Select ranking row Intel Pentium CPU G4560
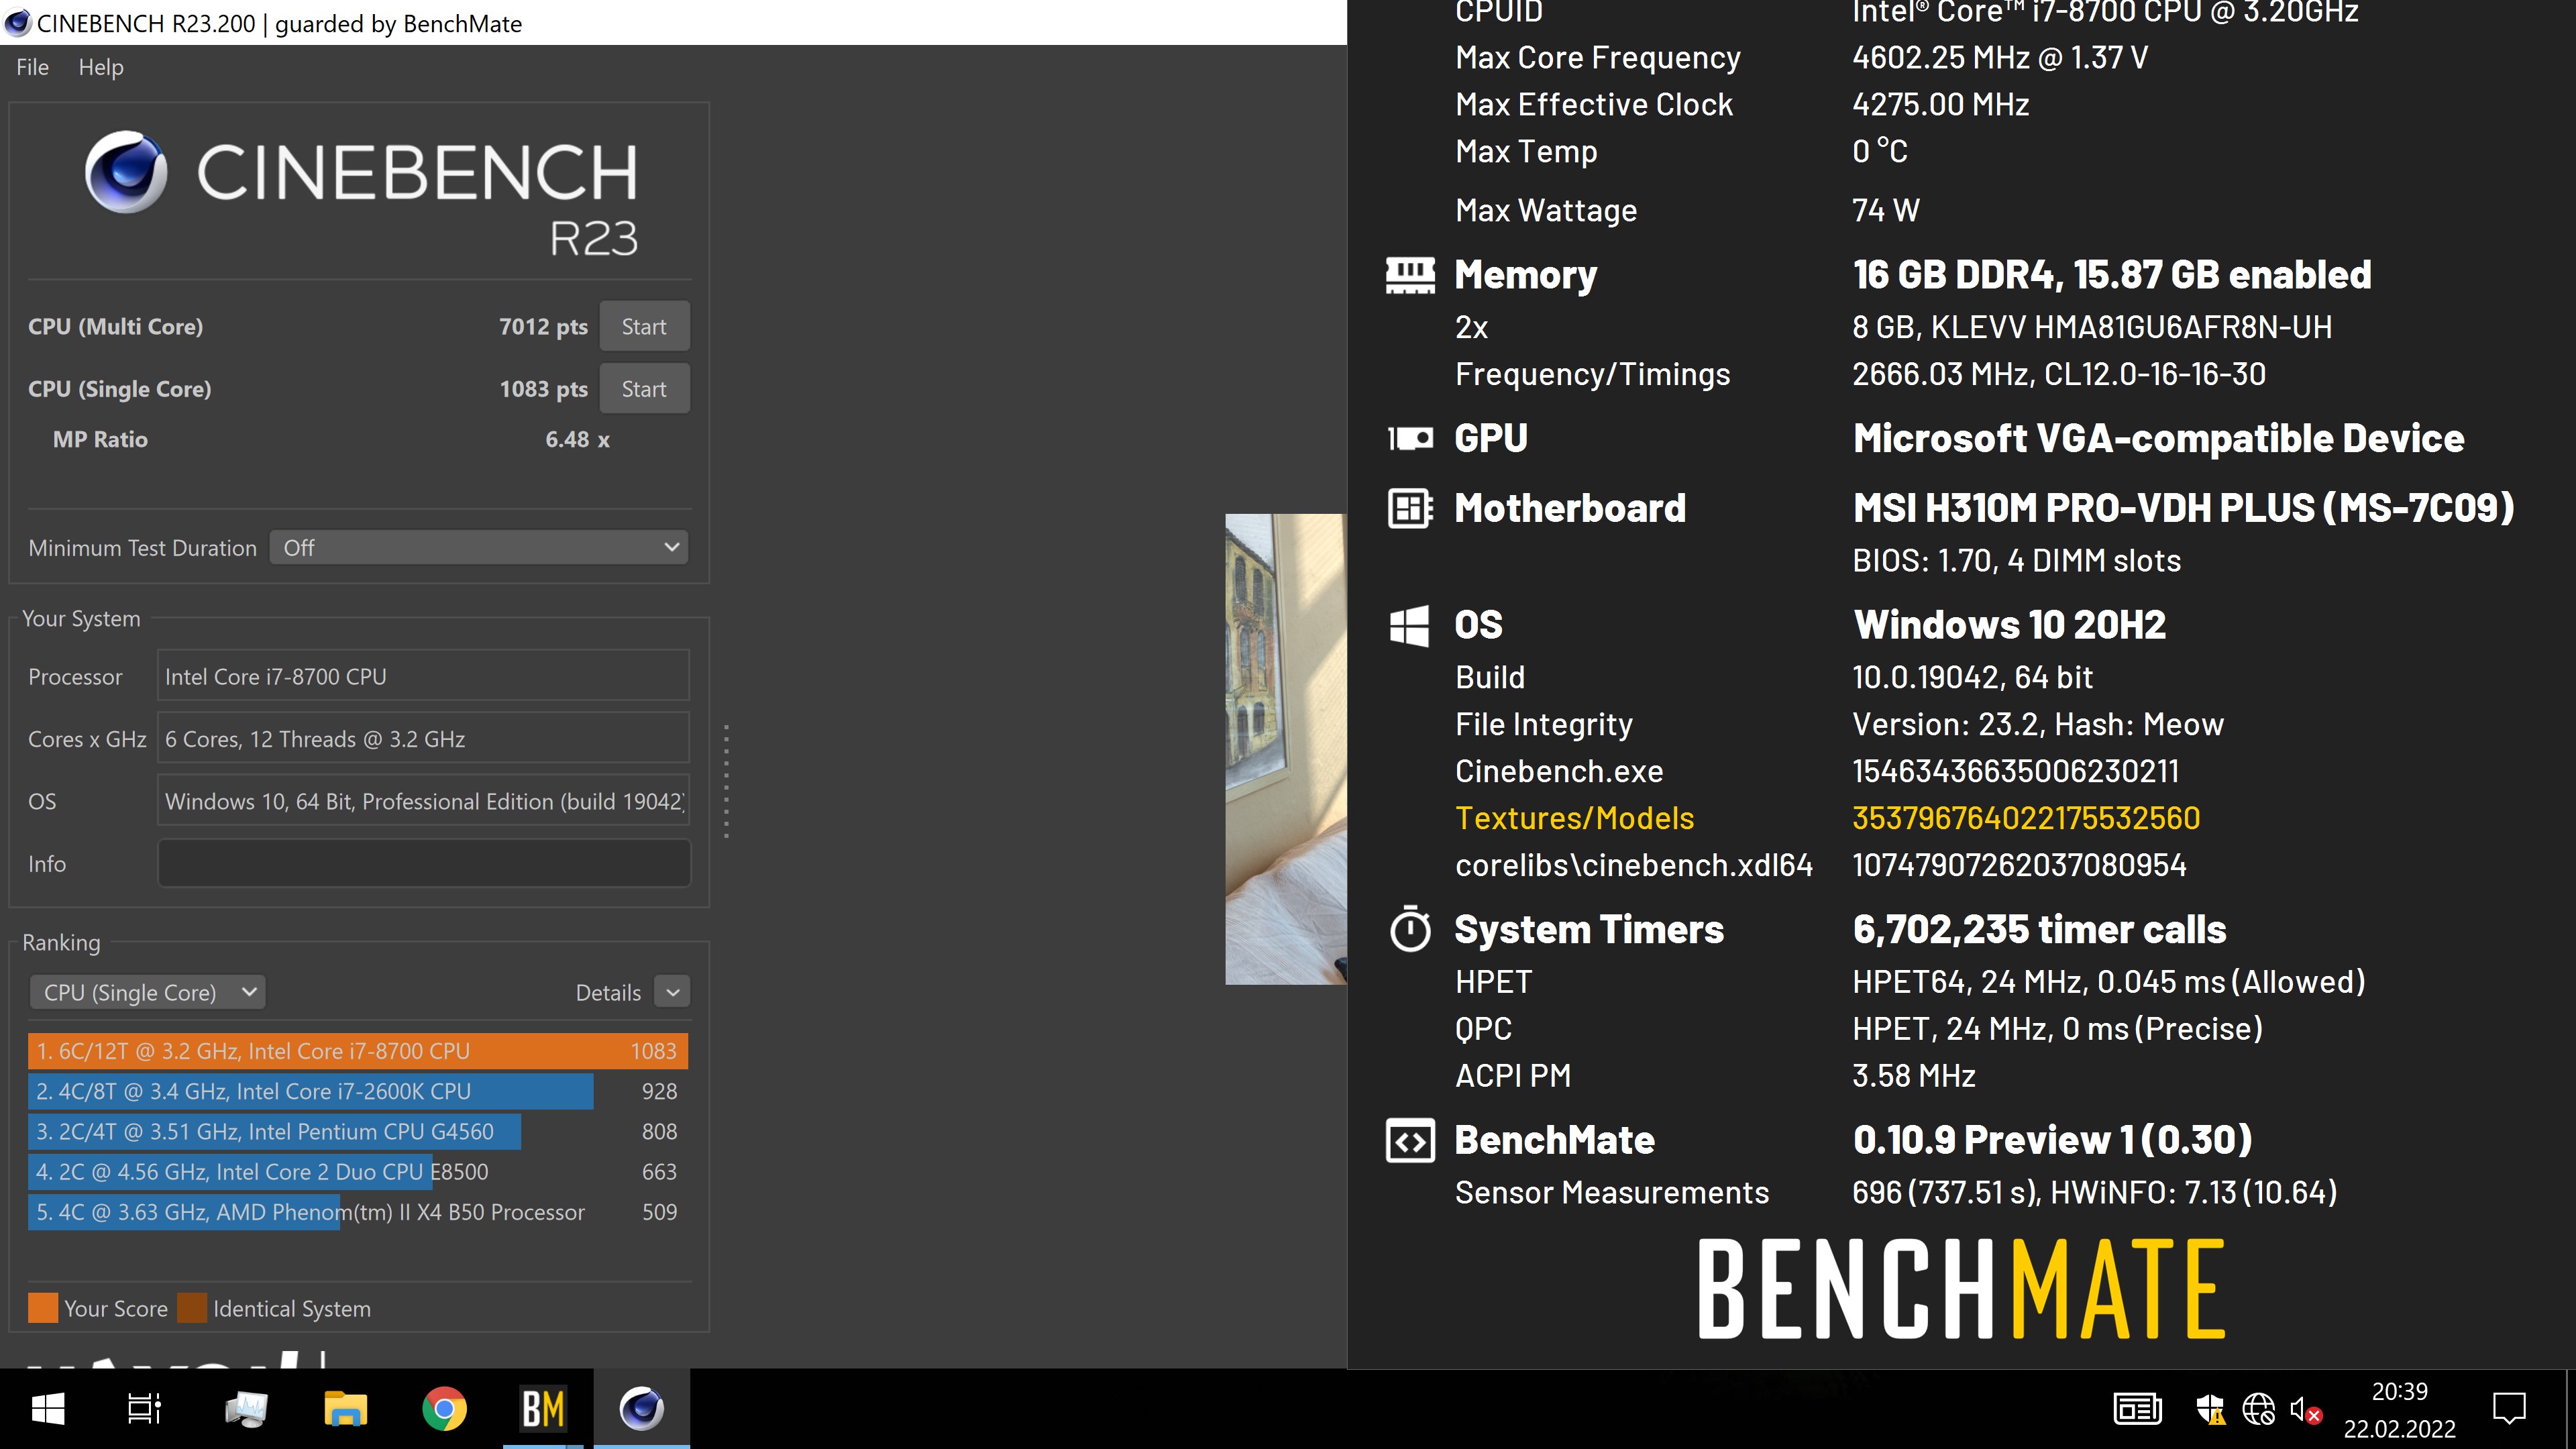Viewport: 2576px width, 1449px height. point(358,1131)
